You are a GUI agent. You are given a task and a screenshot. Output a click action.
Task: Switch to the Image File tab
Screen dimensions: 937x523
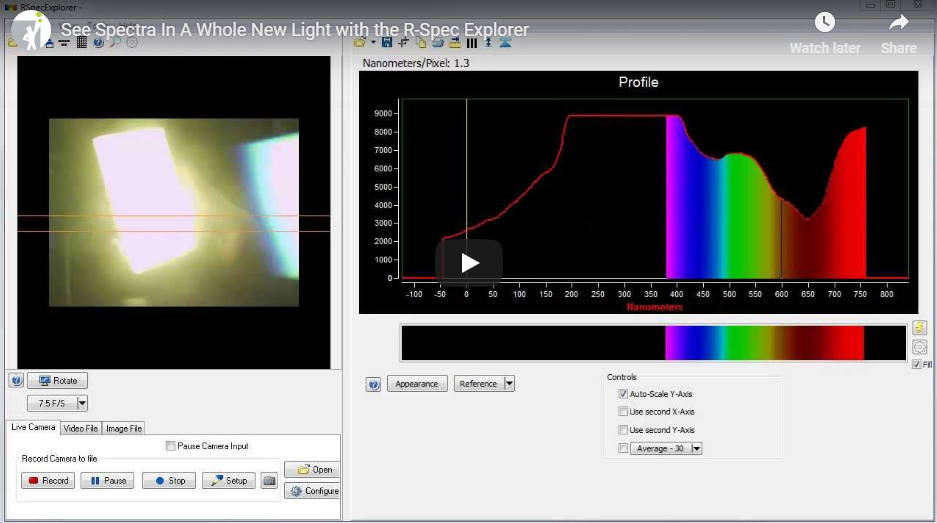(x=124, y=428)
